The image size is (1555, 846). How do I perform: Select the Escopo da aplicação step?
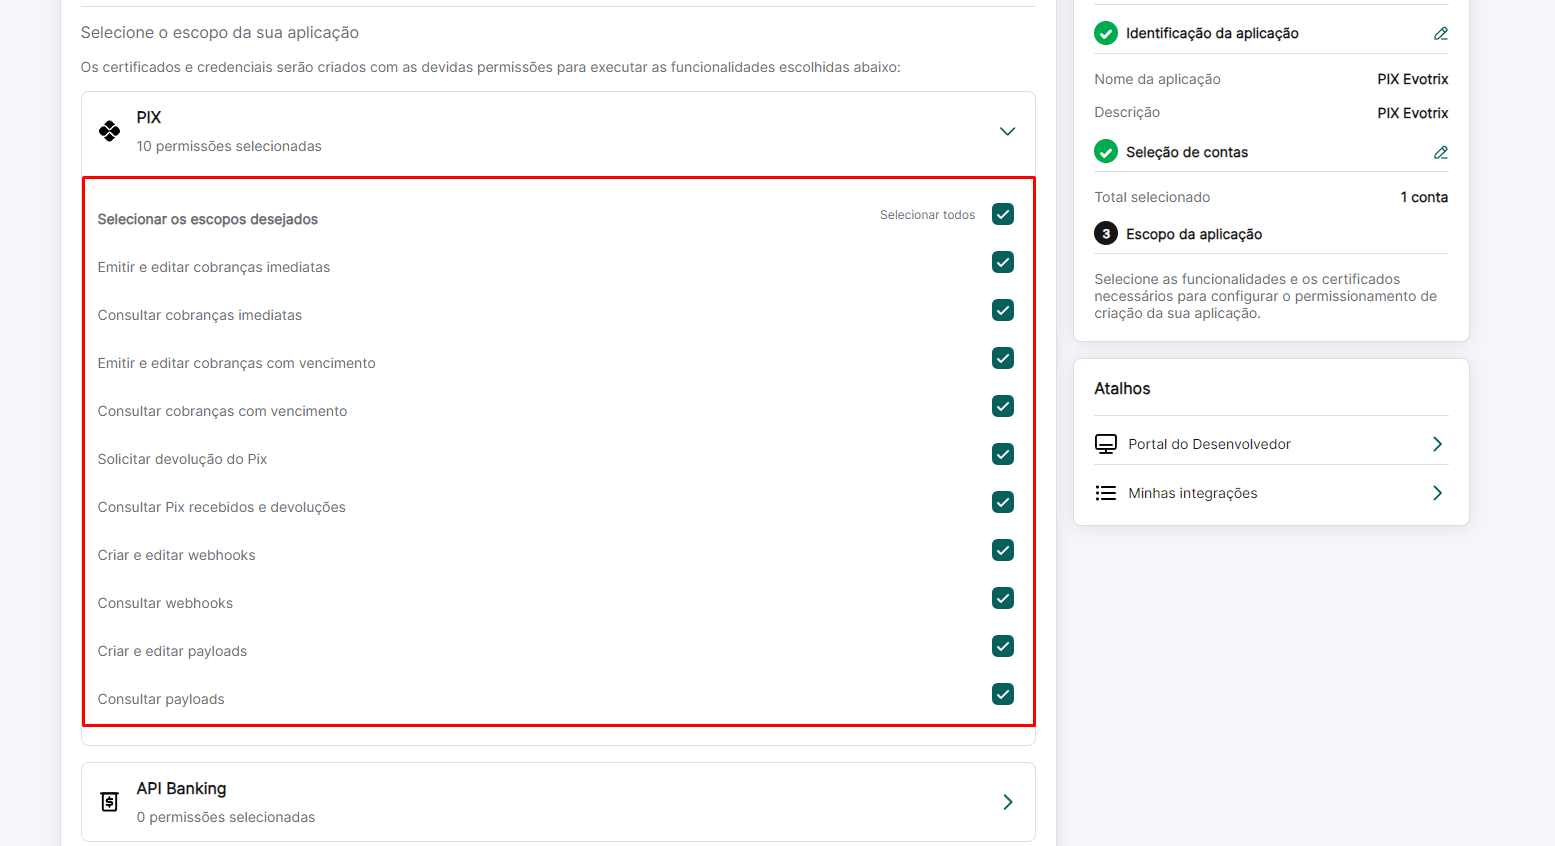tap(1193, 234)
